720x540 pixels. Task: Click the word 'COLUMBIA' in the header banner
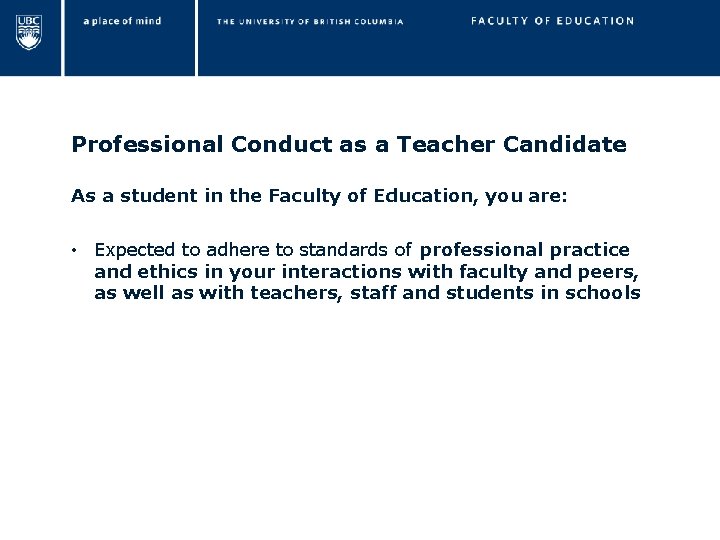(379, 22)
